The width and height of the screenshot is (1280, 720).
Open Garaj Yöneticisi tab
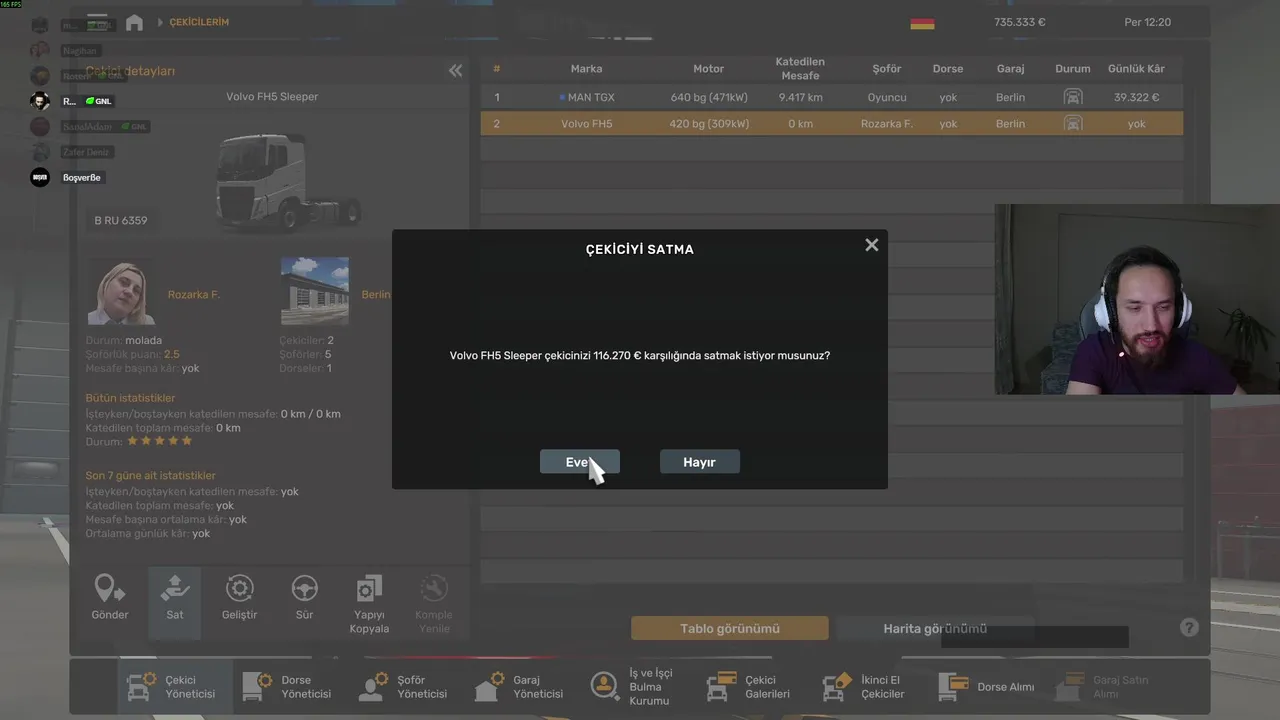pyautogui.click(x=523, y=687)
